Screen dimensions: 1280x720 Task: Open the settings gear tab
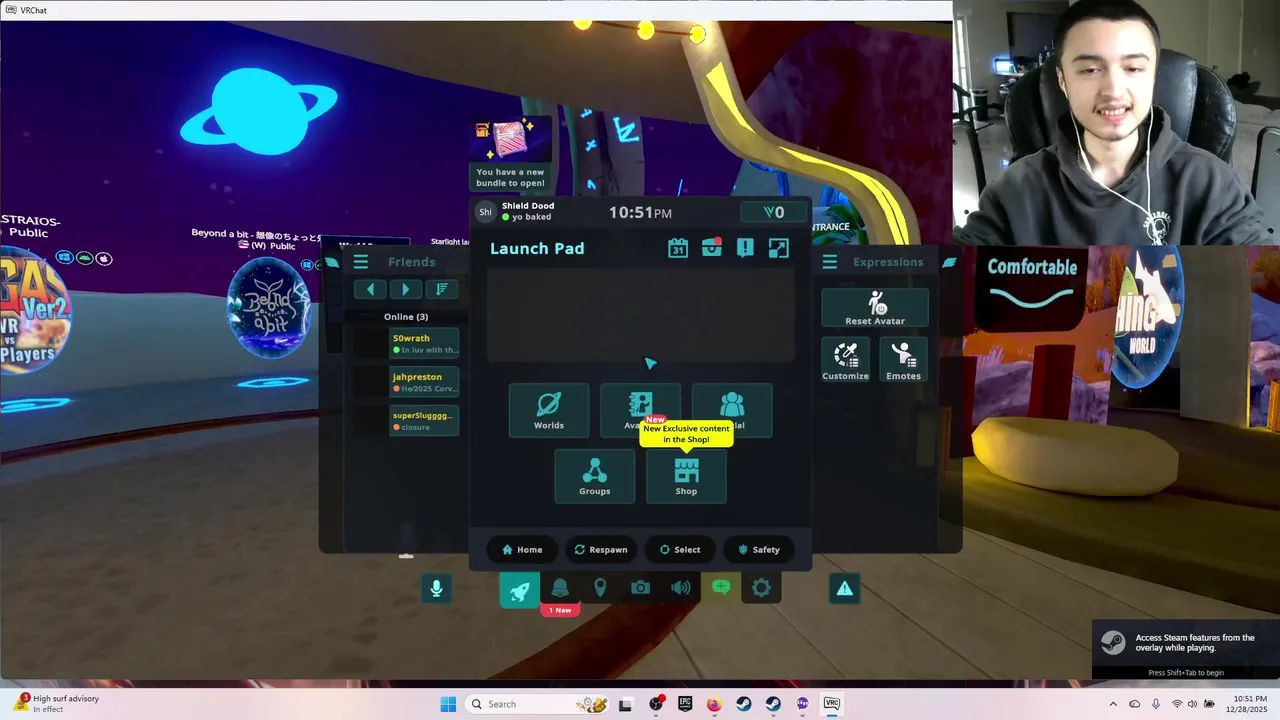pos(761,588)
